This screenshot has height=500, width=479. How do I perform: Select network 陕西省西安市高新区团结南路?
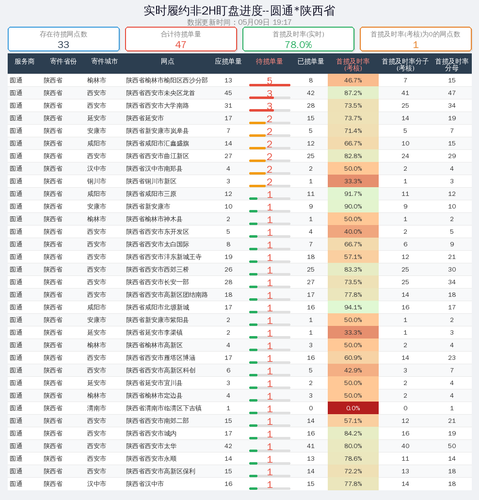167,295
